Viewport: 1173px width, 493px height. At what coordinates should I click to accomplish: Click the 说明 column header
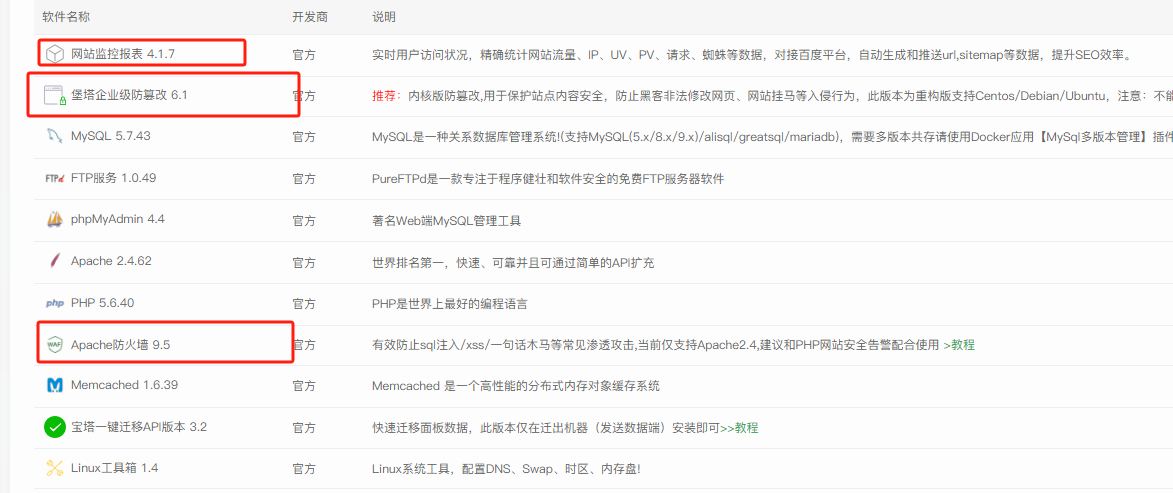384,16
